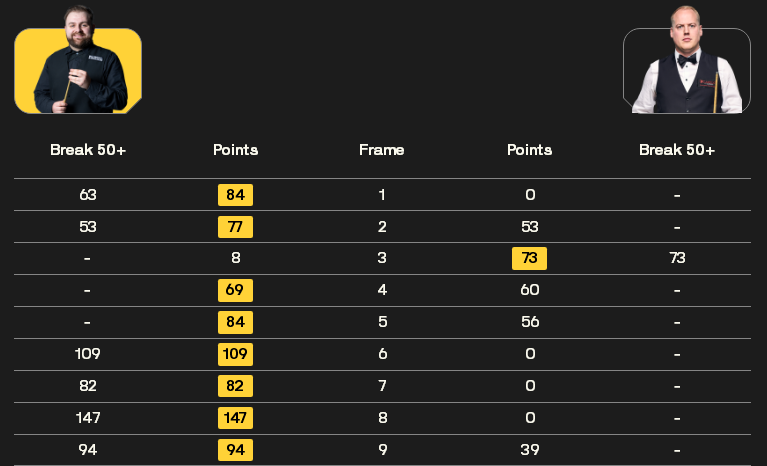
Task: Select the left Break 50+ column header
Action: [88, 150]
